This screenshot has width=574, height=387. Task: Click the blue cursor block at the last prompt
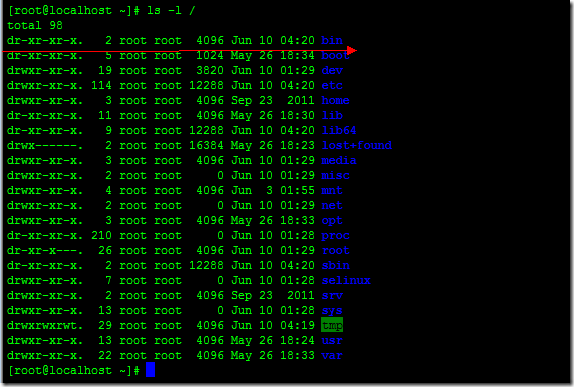click(x=150, y=370)
